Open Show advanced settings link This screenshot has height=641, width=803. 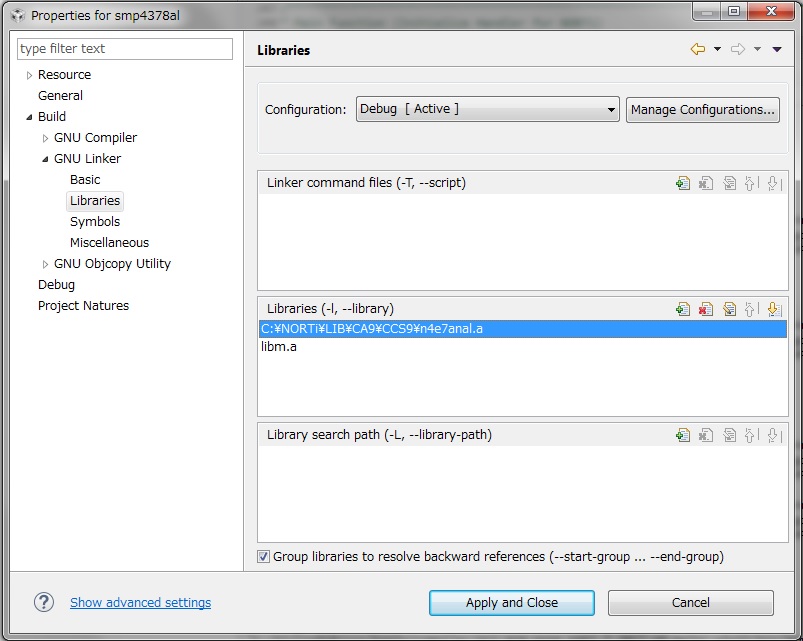coord(139,602)
